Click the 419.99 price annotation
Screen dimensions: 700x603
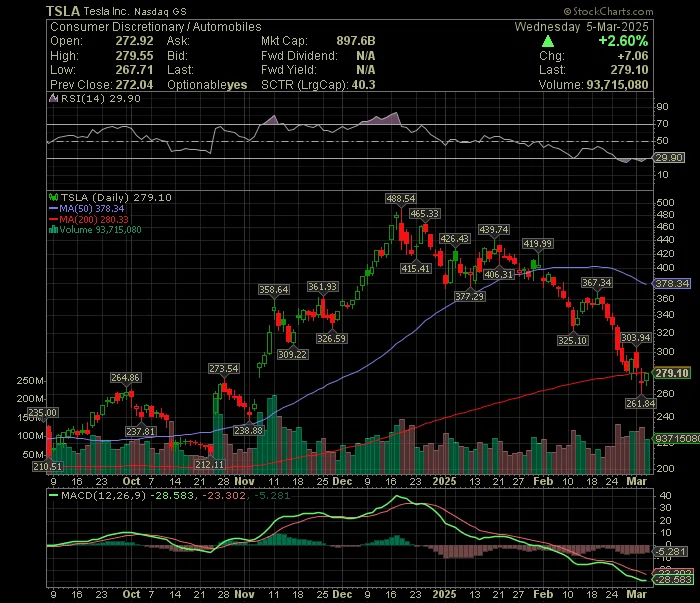[538, 244]
